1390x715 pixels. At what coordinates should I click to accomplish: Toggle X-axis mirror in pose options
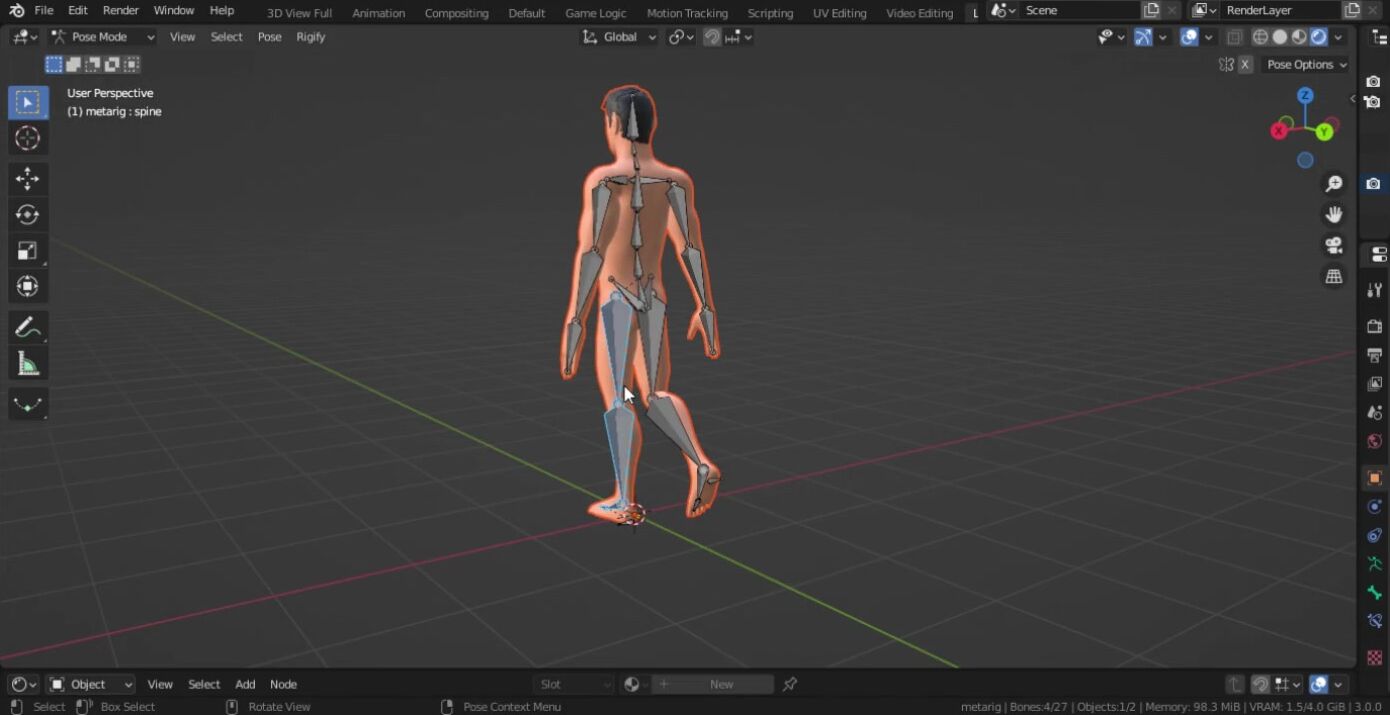coord(1245,65)
